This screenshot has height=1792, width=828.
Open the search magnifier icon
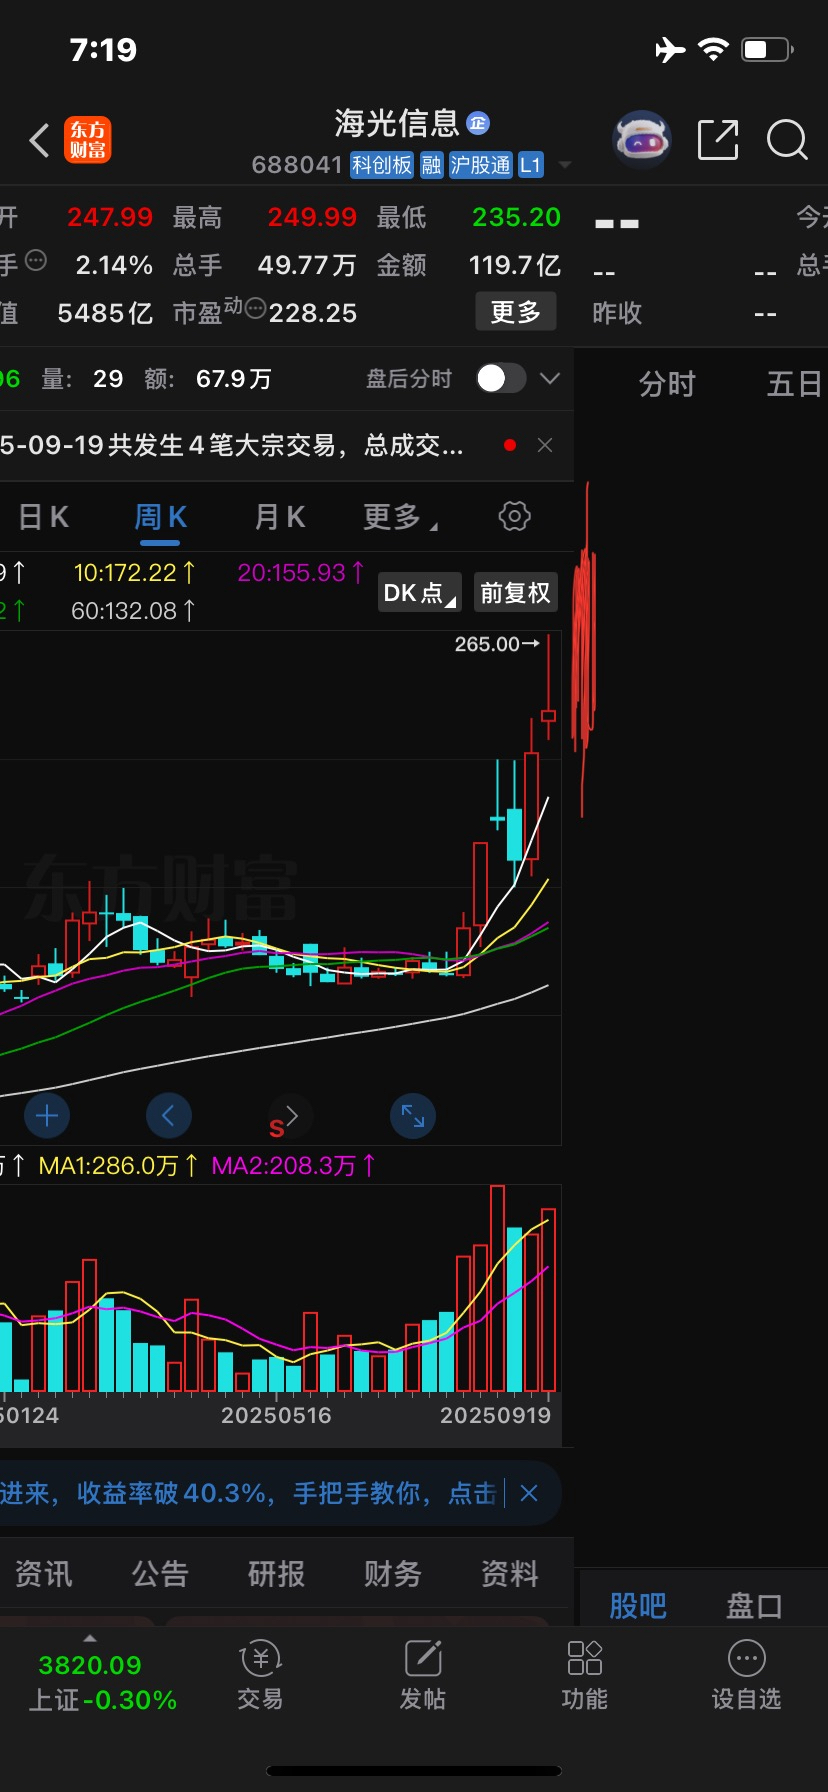pyautogui.click(x=787, y=140)
